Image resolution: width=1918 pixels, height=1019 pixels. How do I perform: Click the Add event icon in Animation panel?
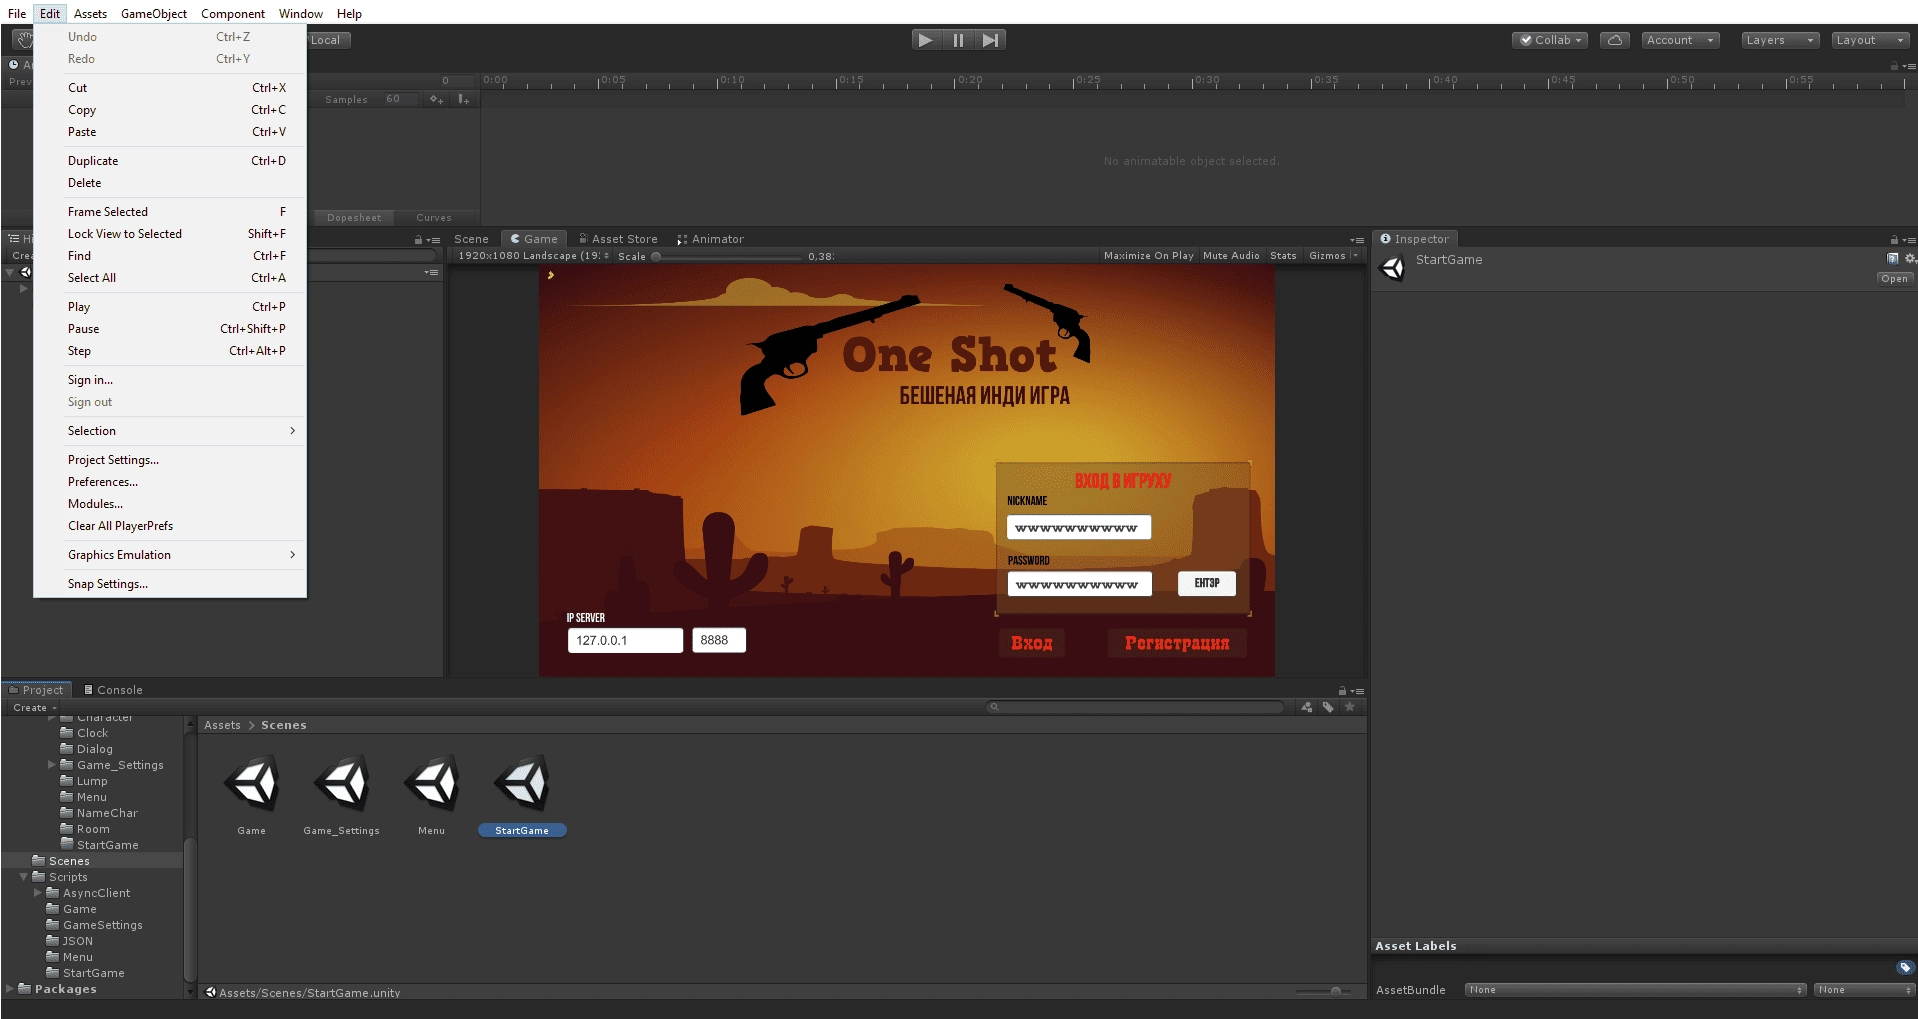click(x=464, y=99)
